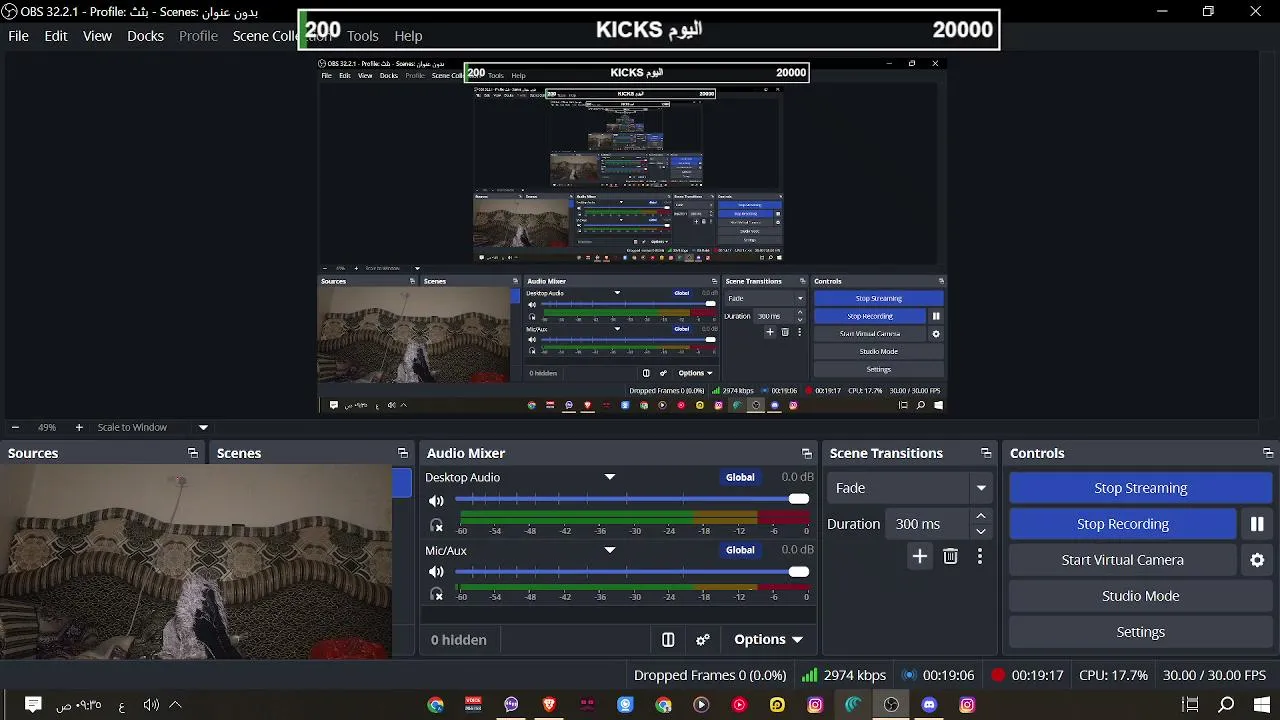Click the camera feed in Sources dock

tap(196, 562)
